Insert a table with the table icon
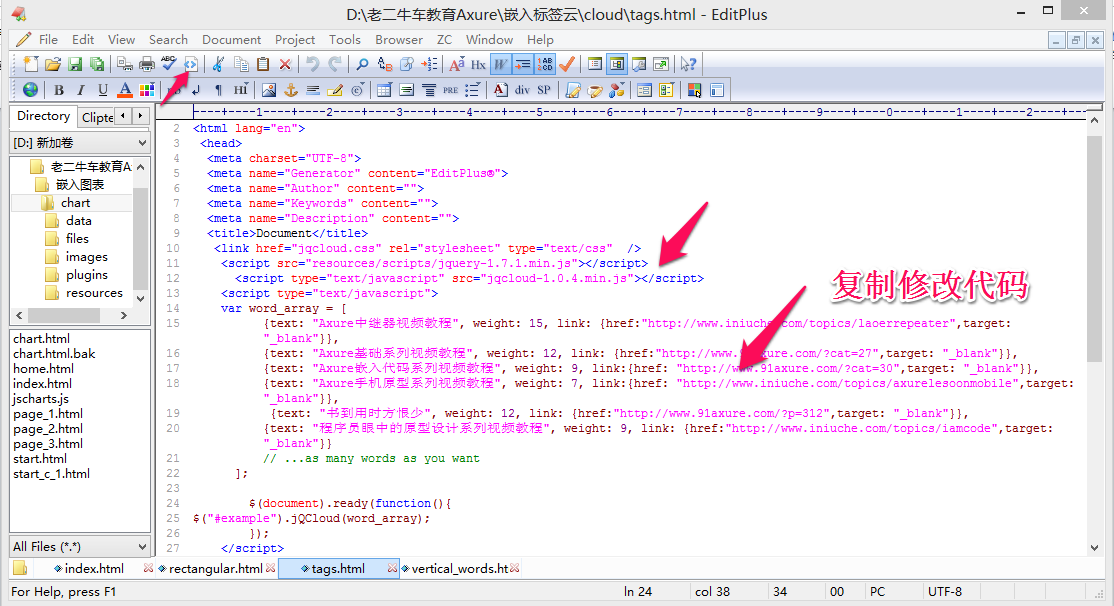1114x606 pixels. point(384,90)
